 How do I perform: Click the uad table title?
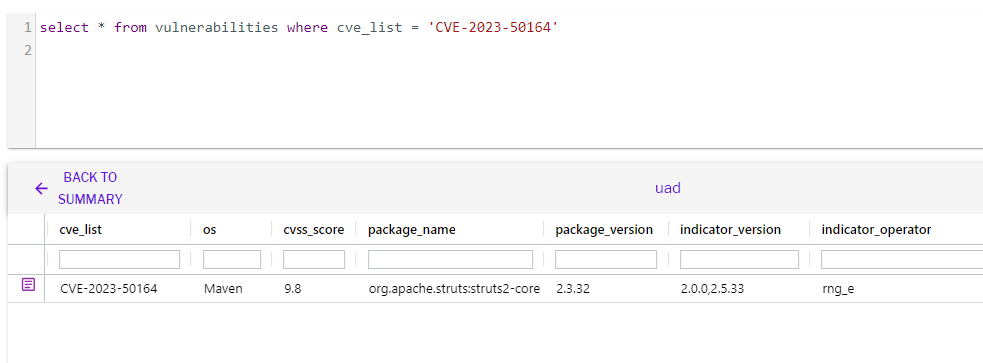[x=668, y=188]
